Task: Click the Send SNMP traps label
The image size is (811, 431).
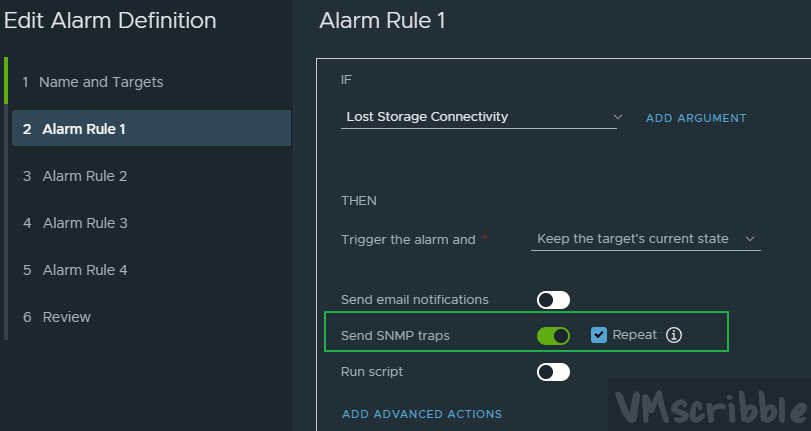Action: [x=395, y=336]
